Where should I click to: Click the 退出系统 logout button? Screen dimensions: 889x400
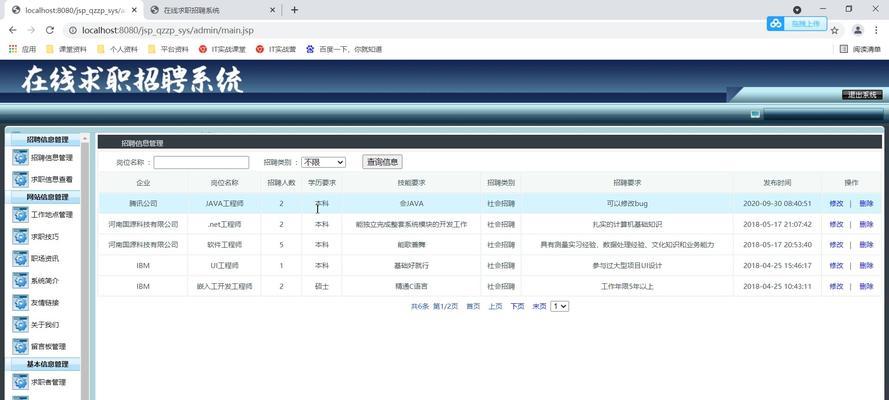862,95
